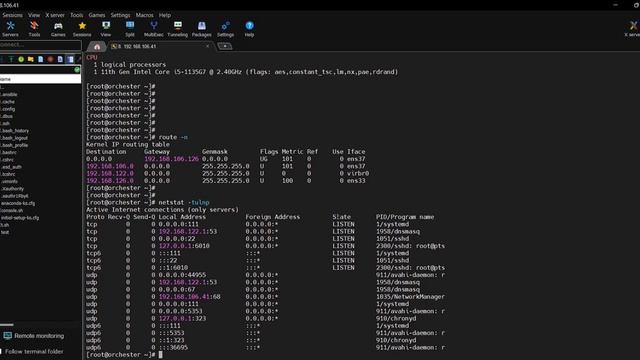Open the Settings menu

pos(120,15)
